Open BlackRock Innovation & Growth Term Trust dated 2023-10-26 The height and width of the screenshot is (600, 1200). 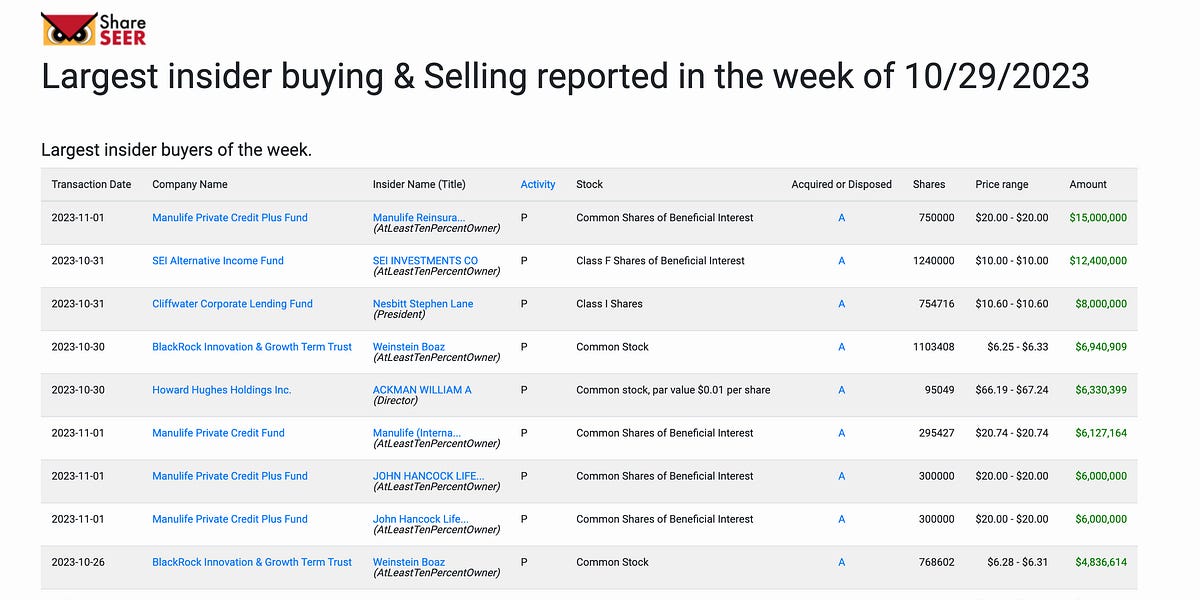pos(252,561)
